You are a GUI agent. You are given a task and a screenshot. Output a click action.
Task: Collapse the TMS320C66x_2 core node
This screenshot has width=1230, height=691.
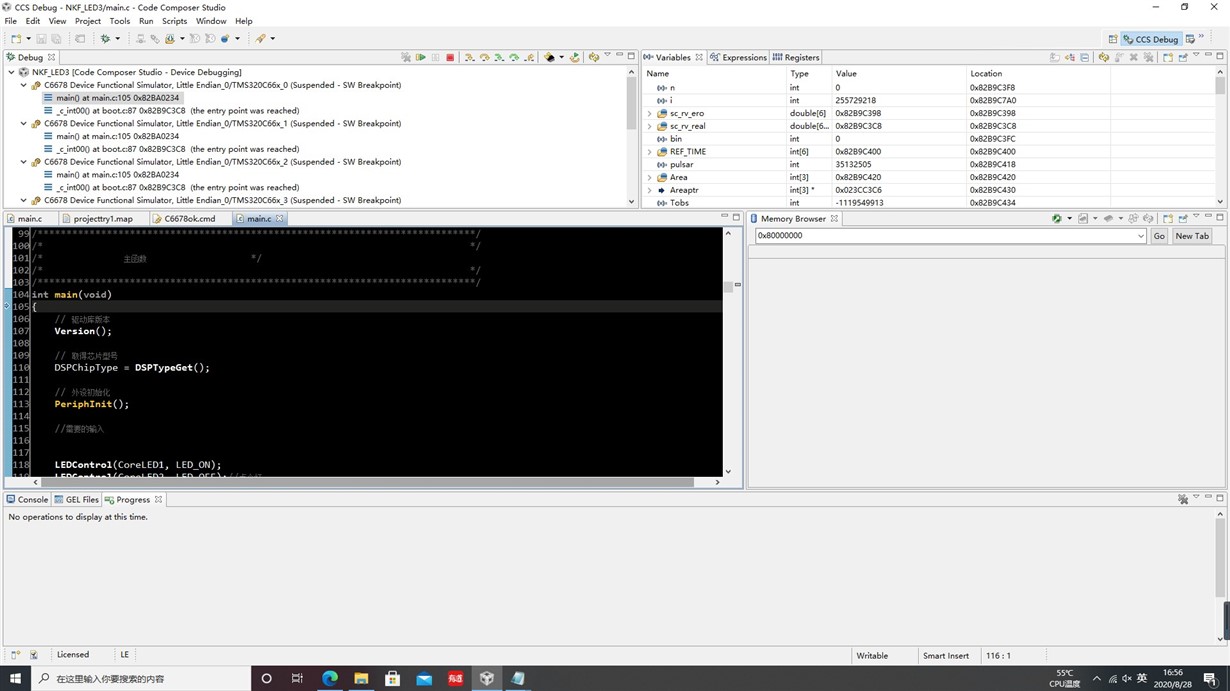point(23,162)
